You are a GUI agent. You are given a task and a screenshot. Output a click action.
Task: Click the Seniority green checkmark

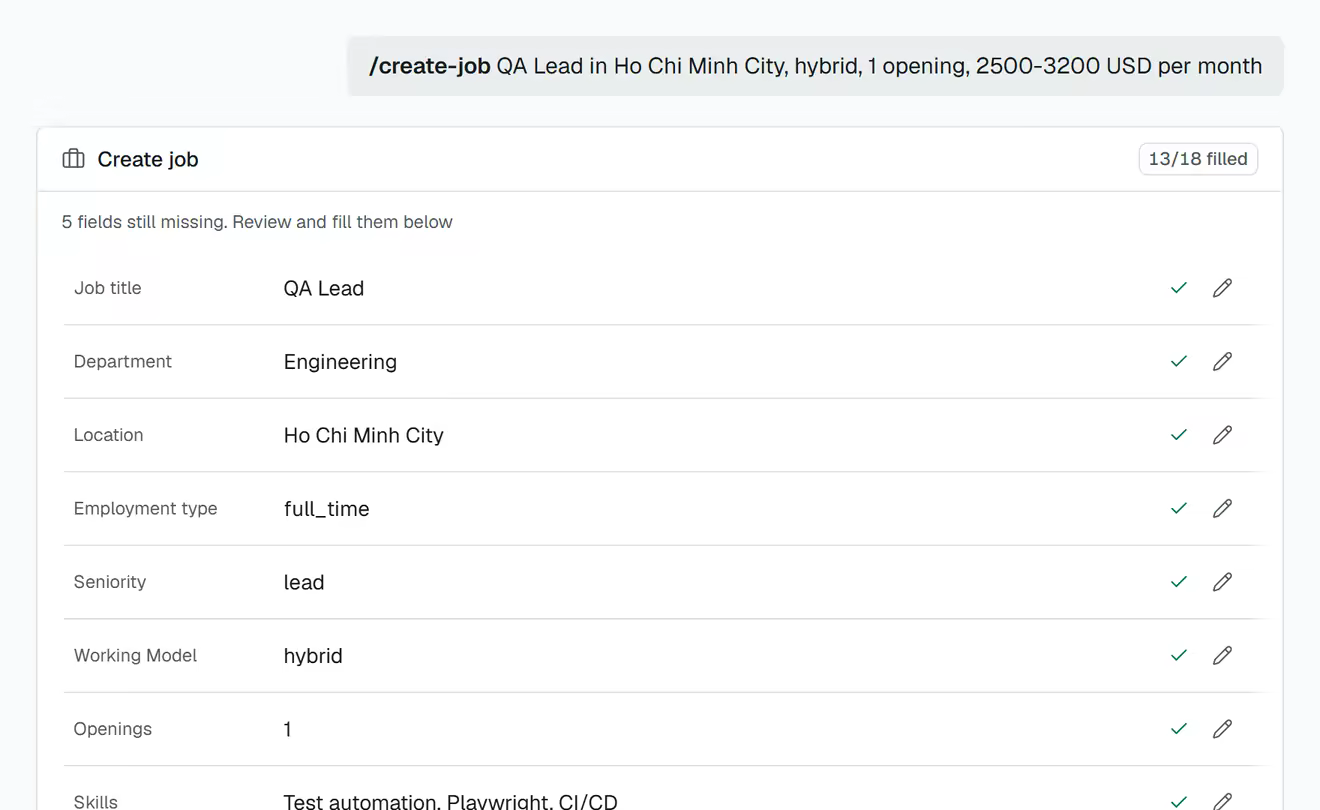point(1179,582)
